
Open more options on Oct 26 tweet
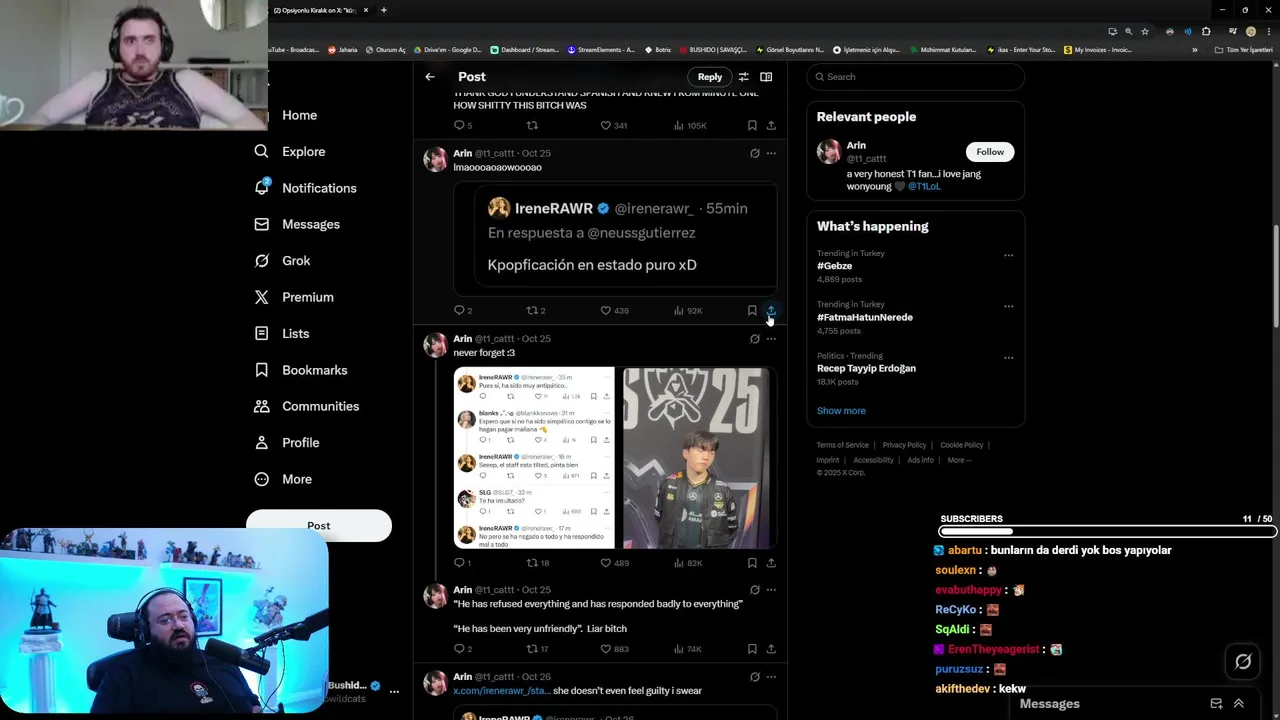771,677
